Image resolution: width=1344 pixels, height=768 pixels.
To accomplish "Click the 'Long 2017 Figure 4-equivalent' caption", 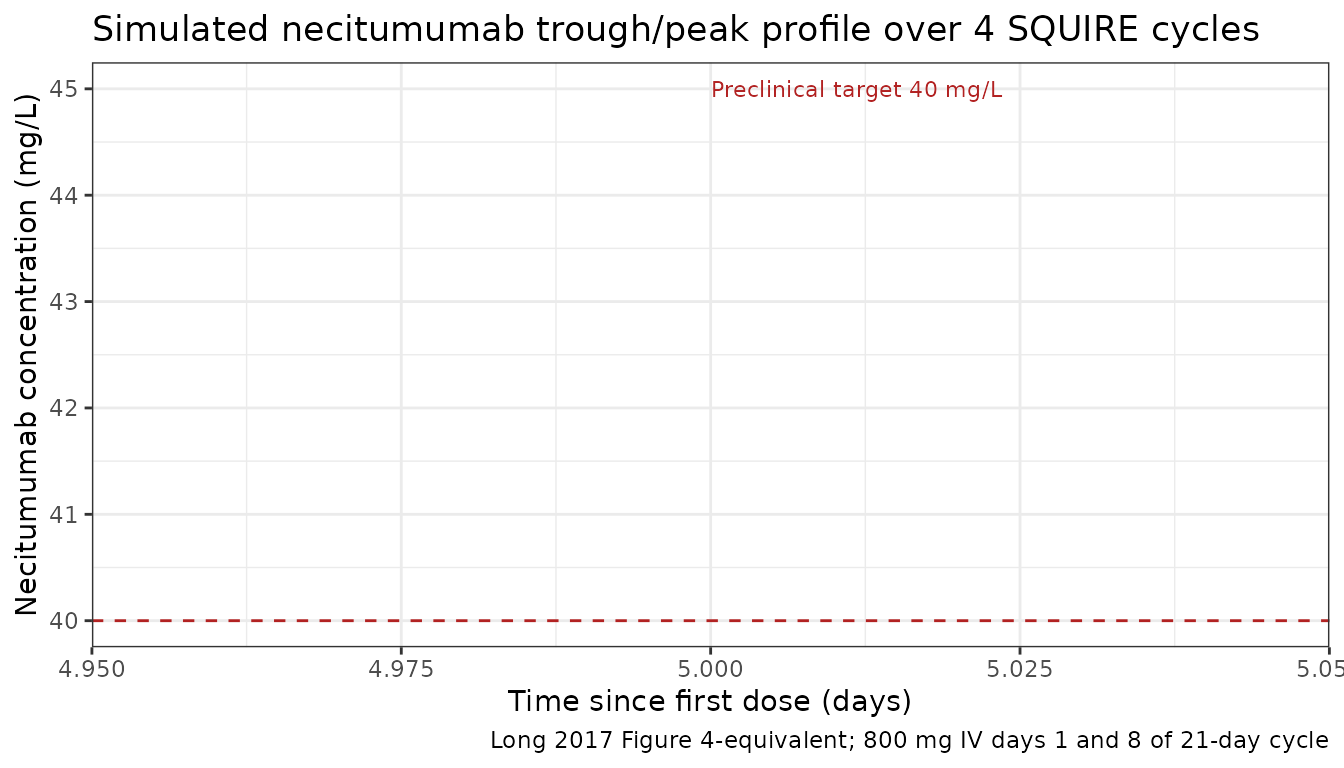I will click(909, 741).
